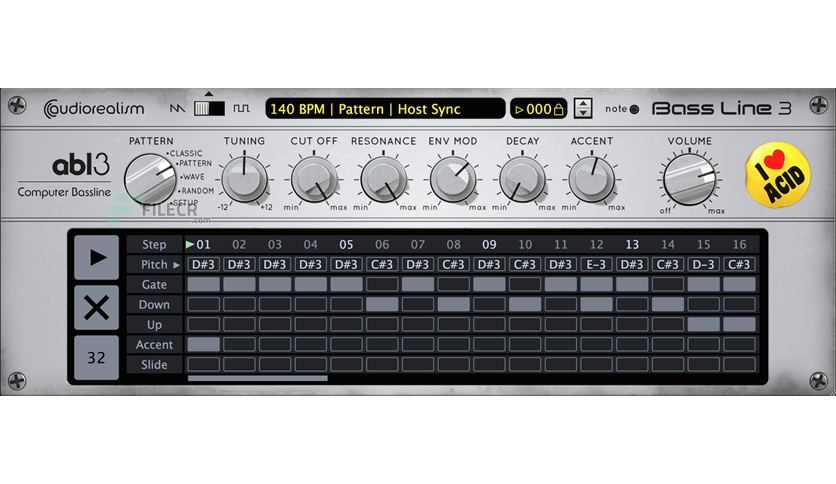Click the sequencer horizontal scrollbar
Image resolution: width=836 pixels, height=484 pixels.
[258, 378]
